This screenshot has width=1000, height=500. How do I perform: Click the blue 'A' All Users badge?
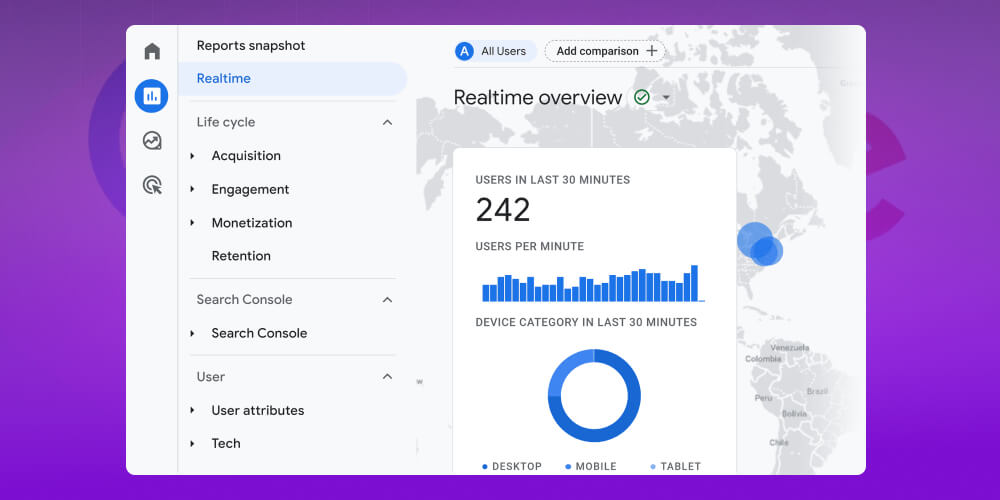point(464,51)
